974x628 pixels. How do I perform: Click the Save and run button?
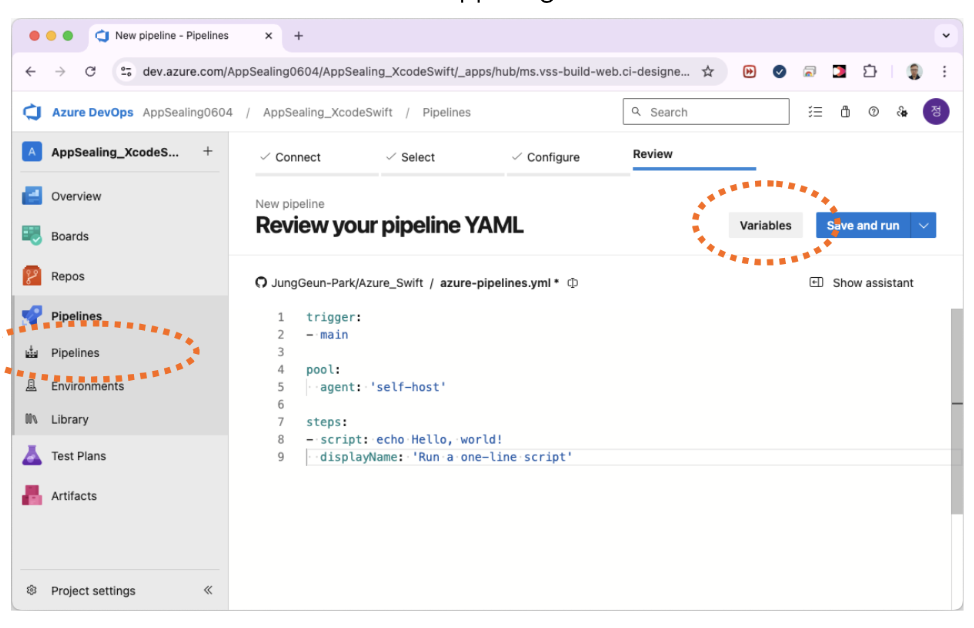(x=863, y=226)
